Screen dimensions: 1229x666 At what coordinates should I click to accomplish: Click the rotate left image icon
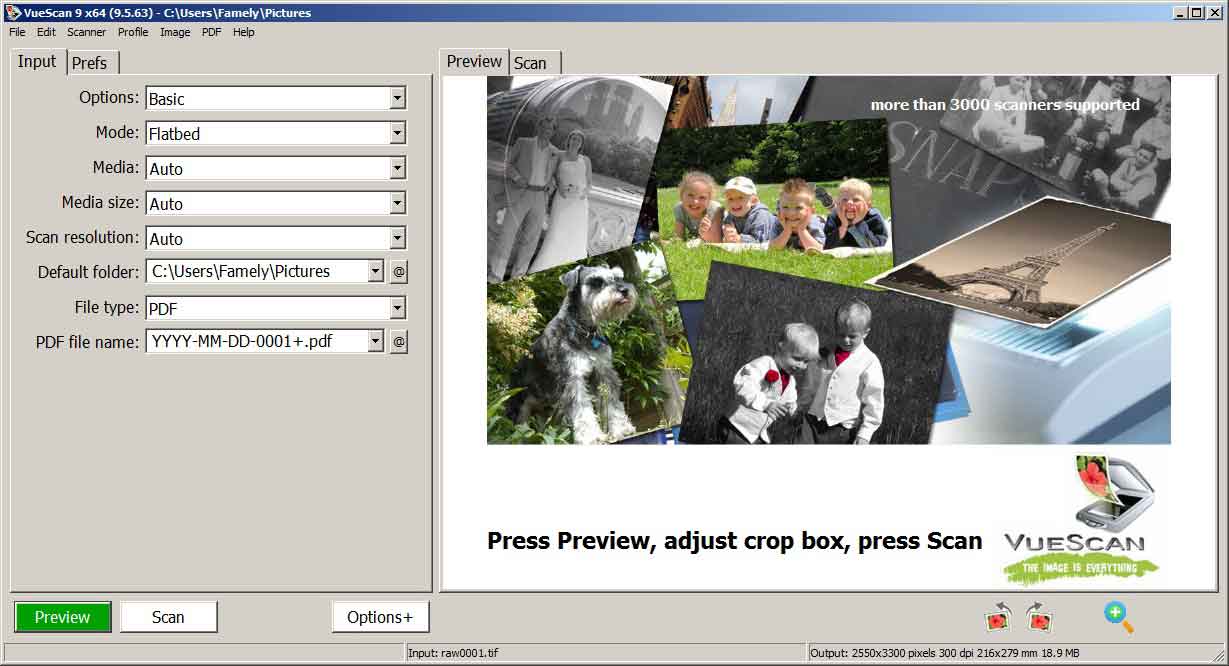click(x=998, y=617)
